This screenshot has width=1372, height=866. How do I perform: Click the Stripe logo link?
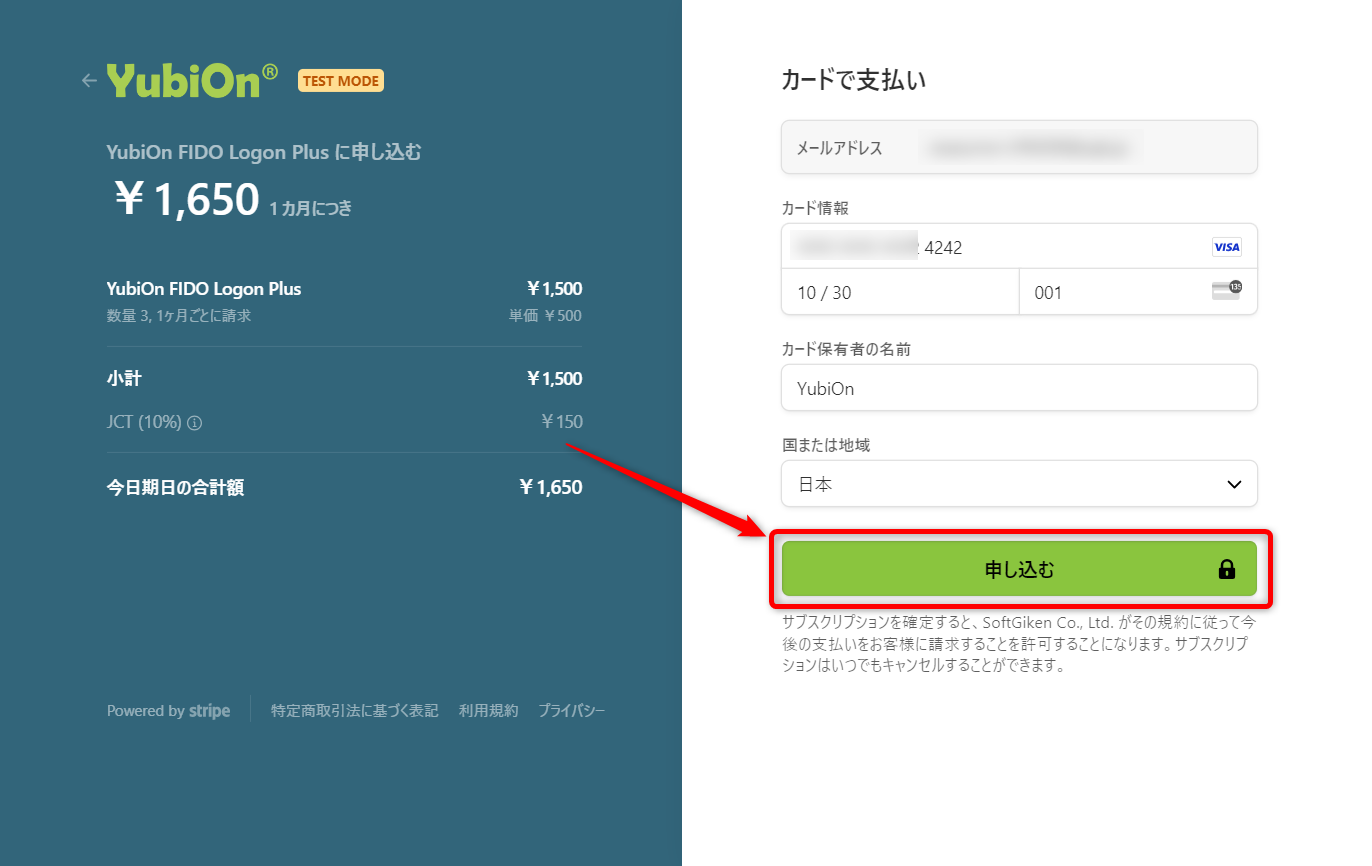(x=209, y=711)
